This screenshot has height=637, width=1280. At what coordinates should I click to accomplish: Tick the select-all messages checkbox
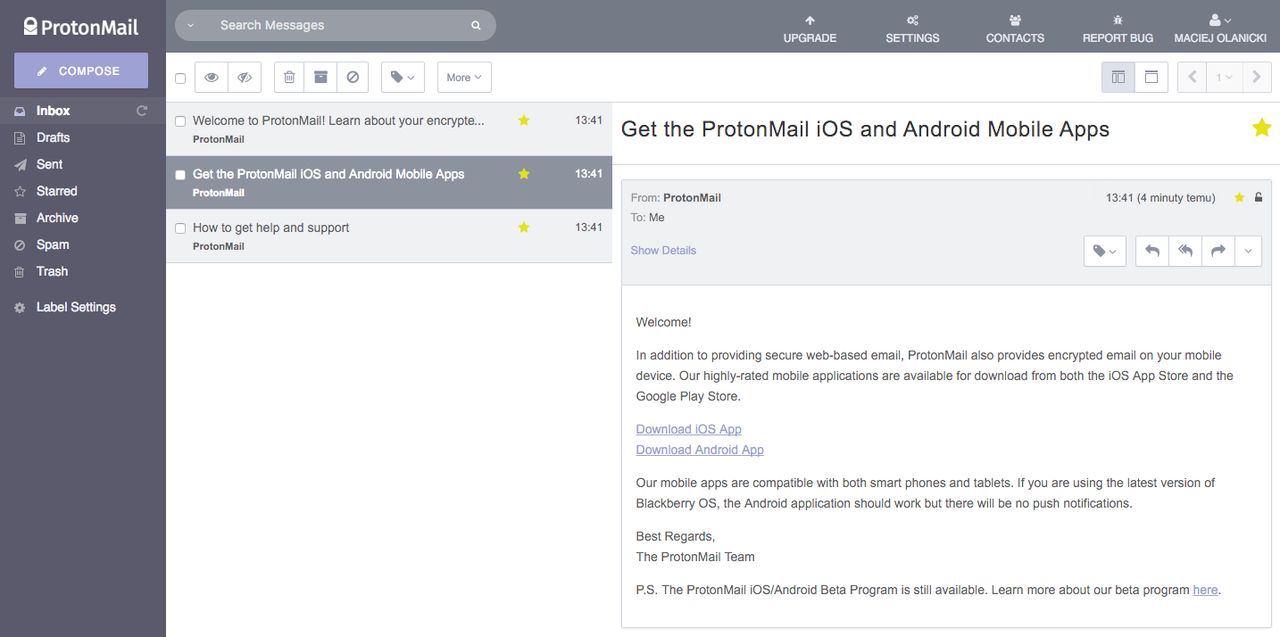[180, 78]
